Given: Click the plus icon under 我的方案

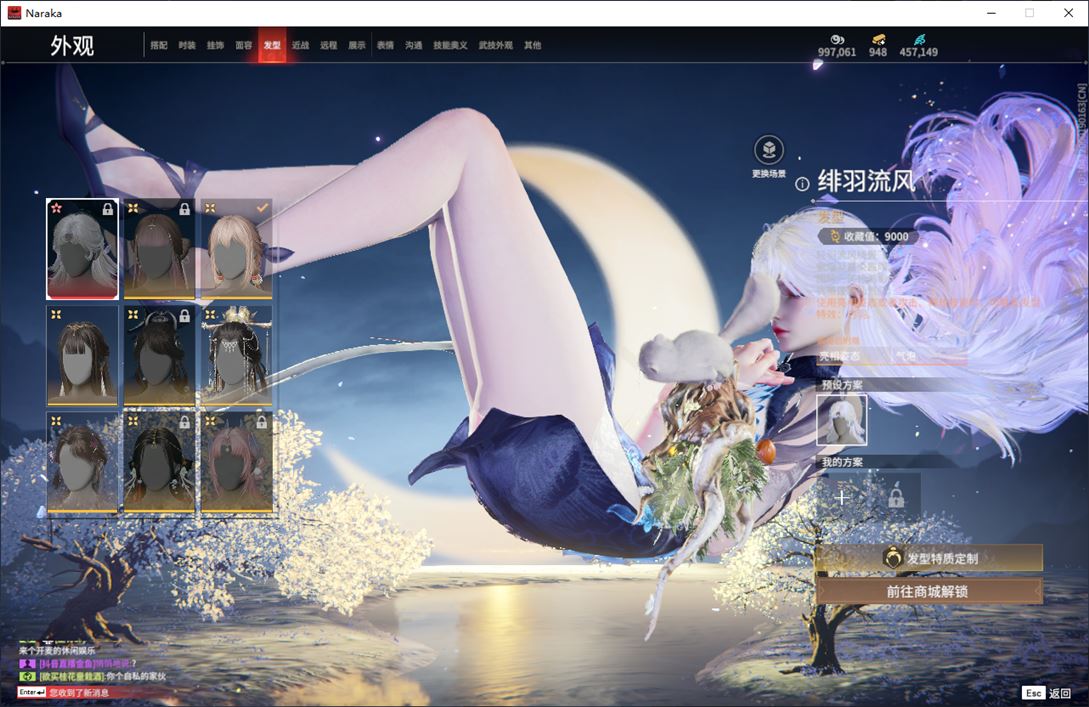Looking at the screenshot, I should click(842, 497).
